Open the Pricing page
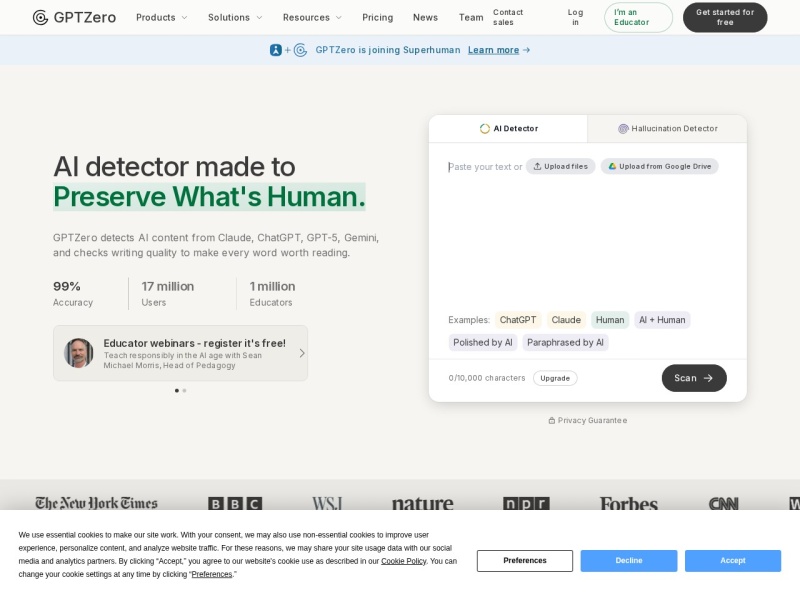This screenshot has width=800, height=600. point(378,17)
